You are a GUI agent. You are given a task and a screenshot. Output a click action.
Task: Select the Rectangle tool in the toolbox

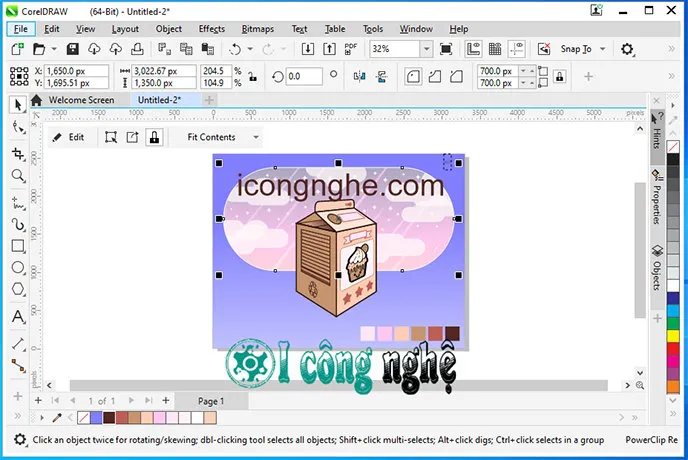coord(18,246)
